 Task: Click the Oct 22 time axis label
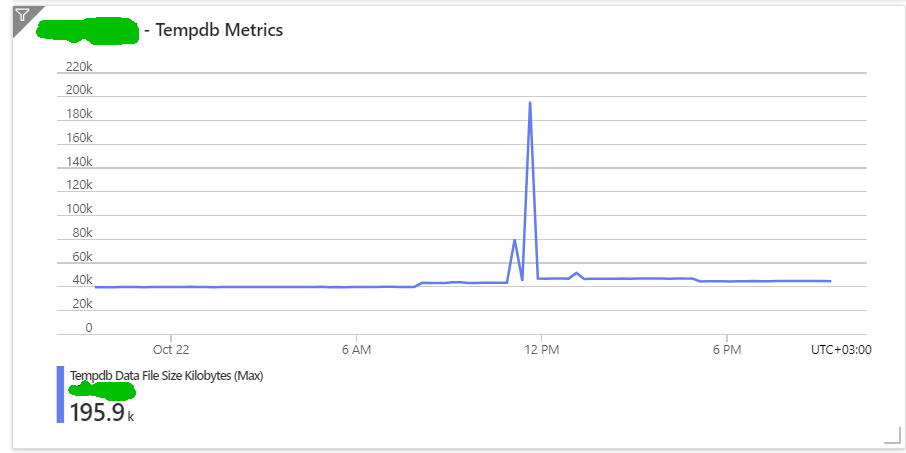click(x=171, y=349)
